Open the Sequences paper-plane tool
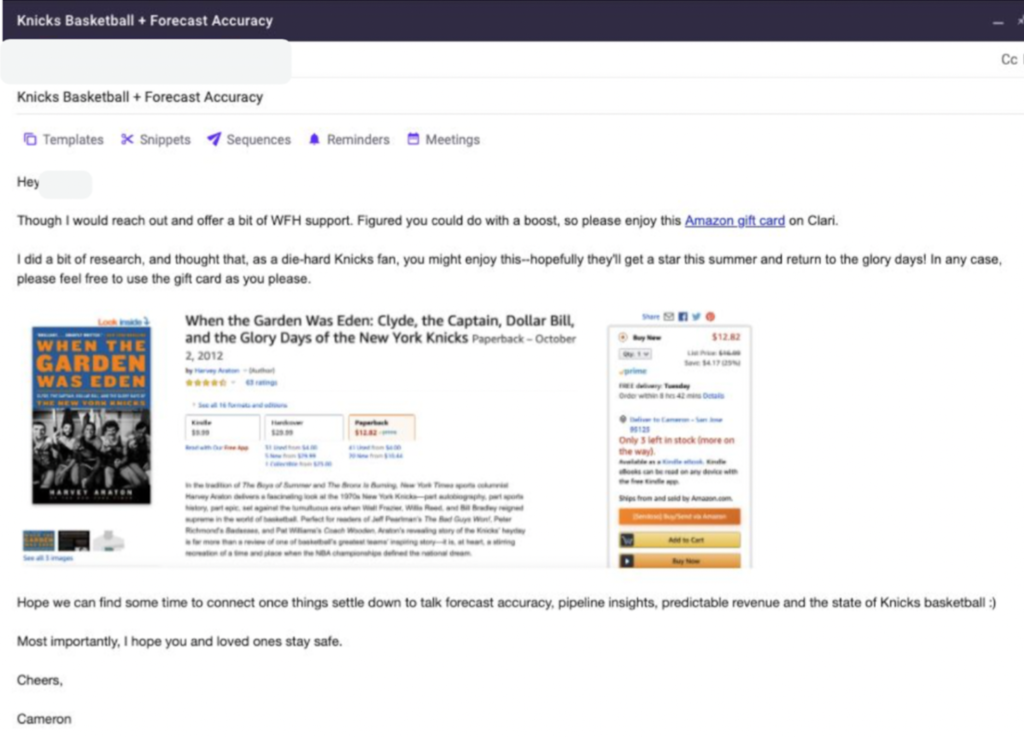The height and width of the screenshot is (737, 1024). click(248, 140)
